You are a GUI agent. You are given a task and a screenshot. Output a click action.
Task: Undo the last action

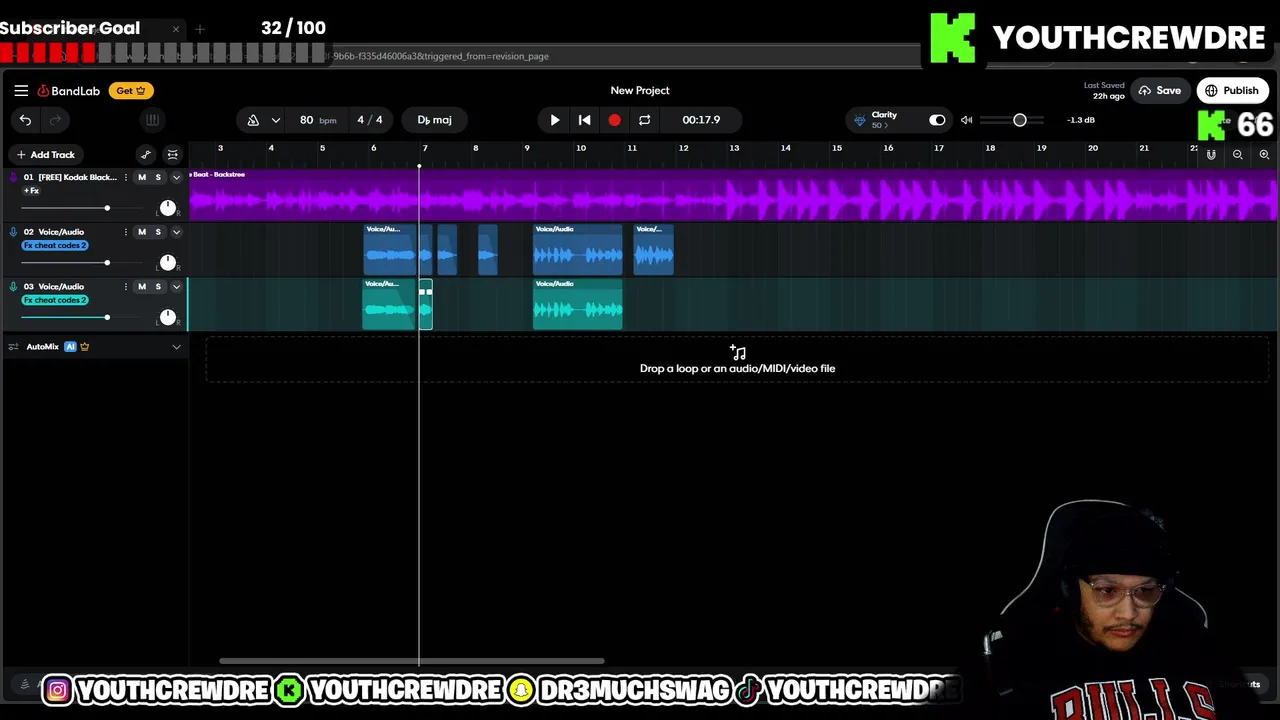pyautogui.click(x=25, y=120)
